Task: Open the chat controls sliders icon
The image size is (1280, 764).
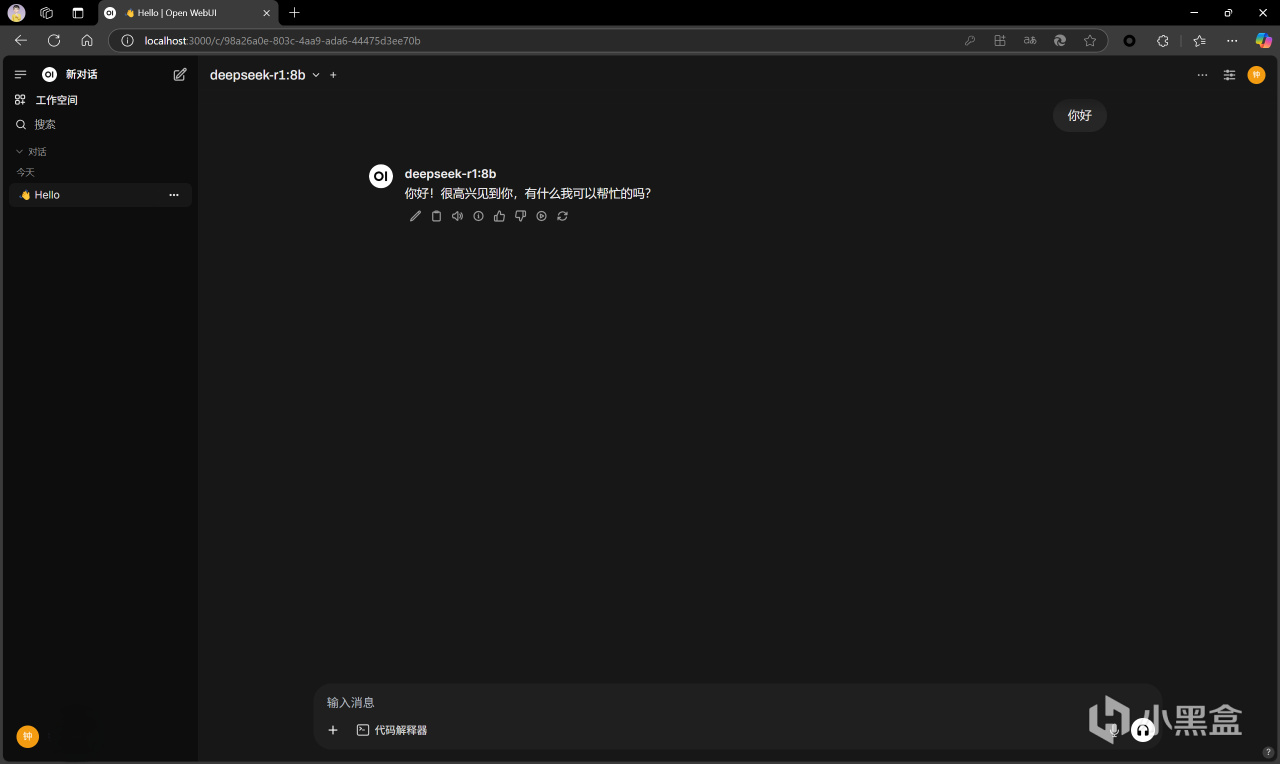Action: [x=1230, y=75]
